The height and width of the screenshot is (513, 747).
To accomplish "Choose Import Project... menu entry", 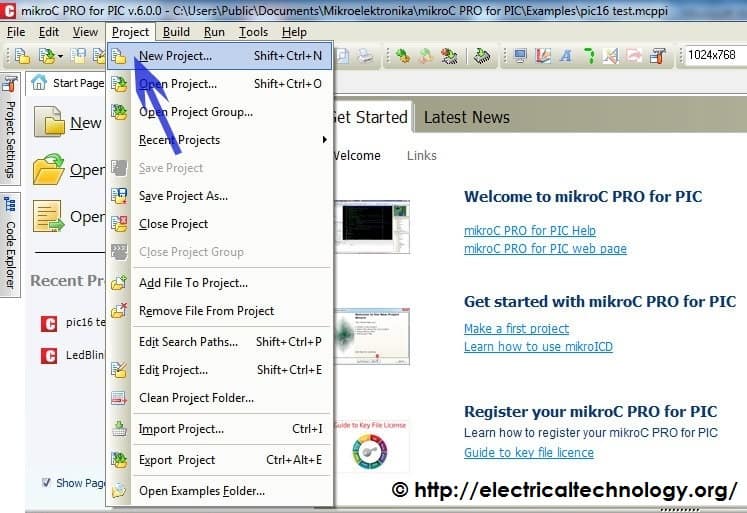I will (220, 429).
